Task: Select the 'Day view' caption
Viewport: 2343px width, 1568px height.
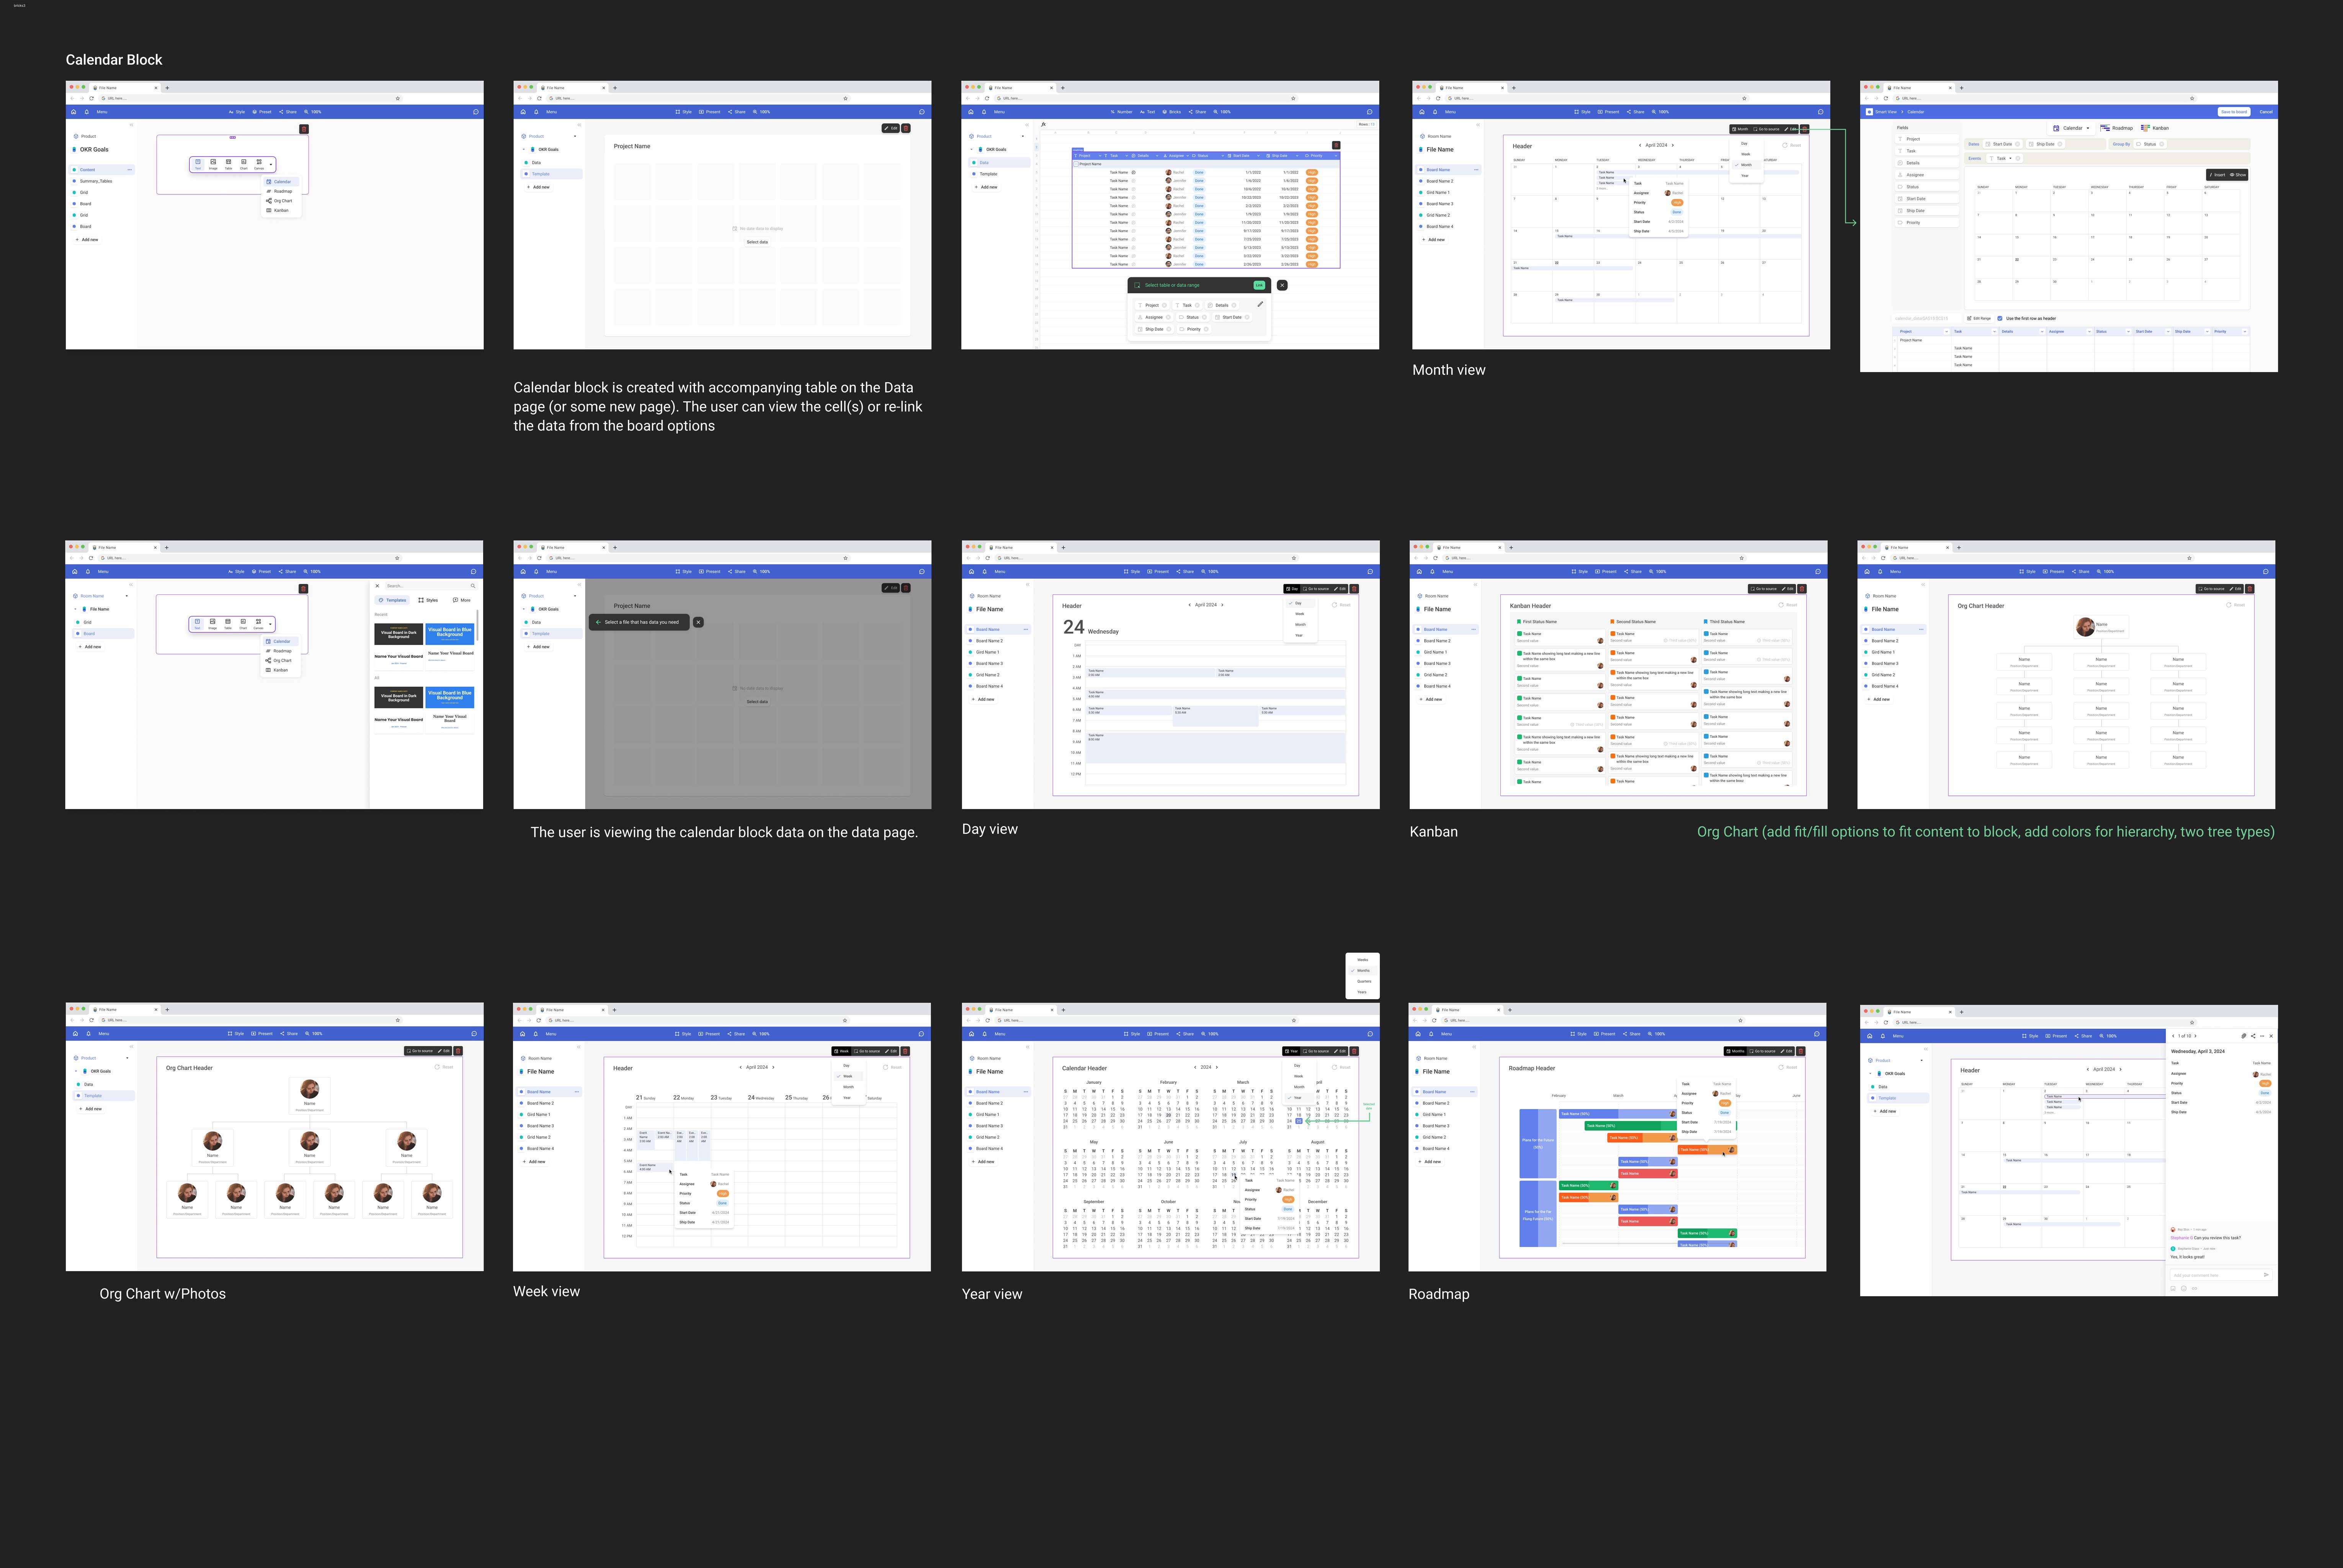Action: 990,829
